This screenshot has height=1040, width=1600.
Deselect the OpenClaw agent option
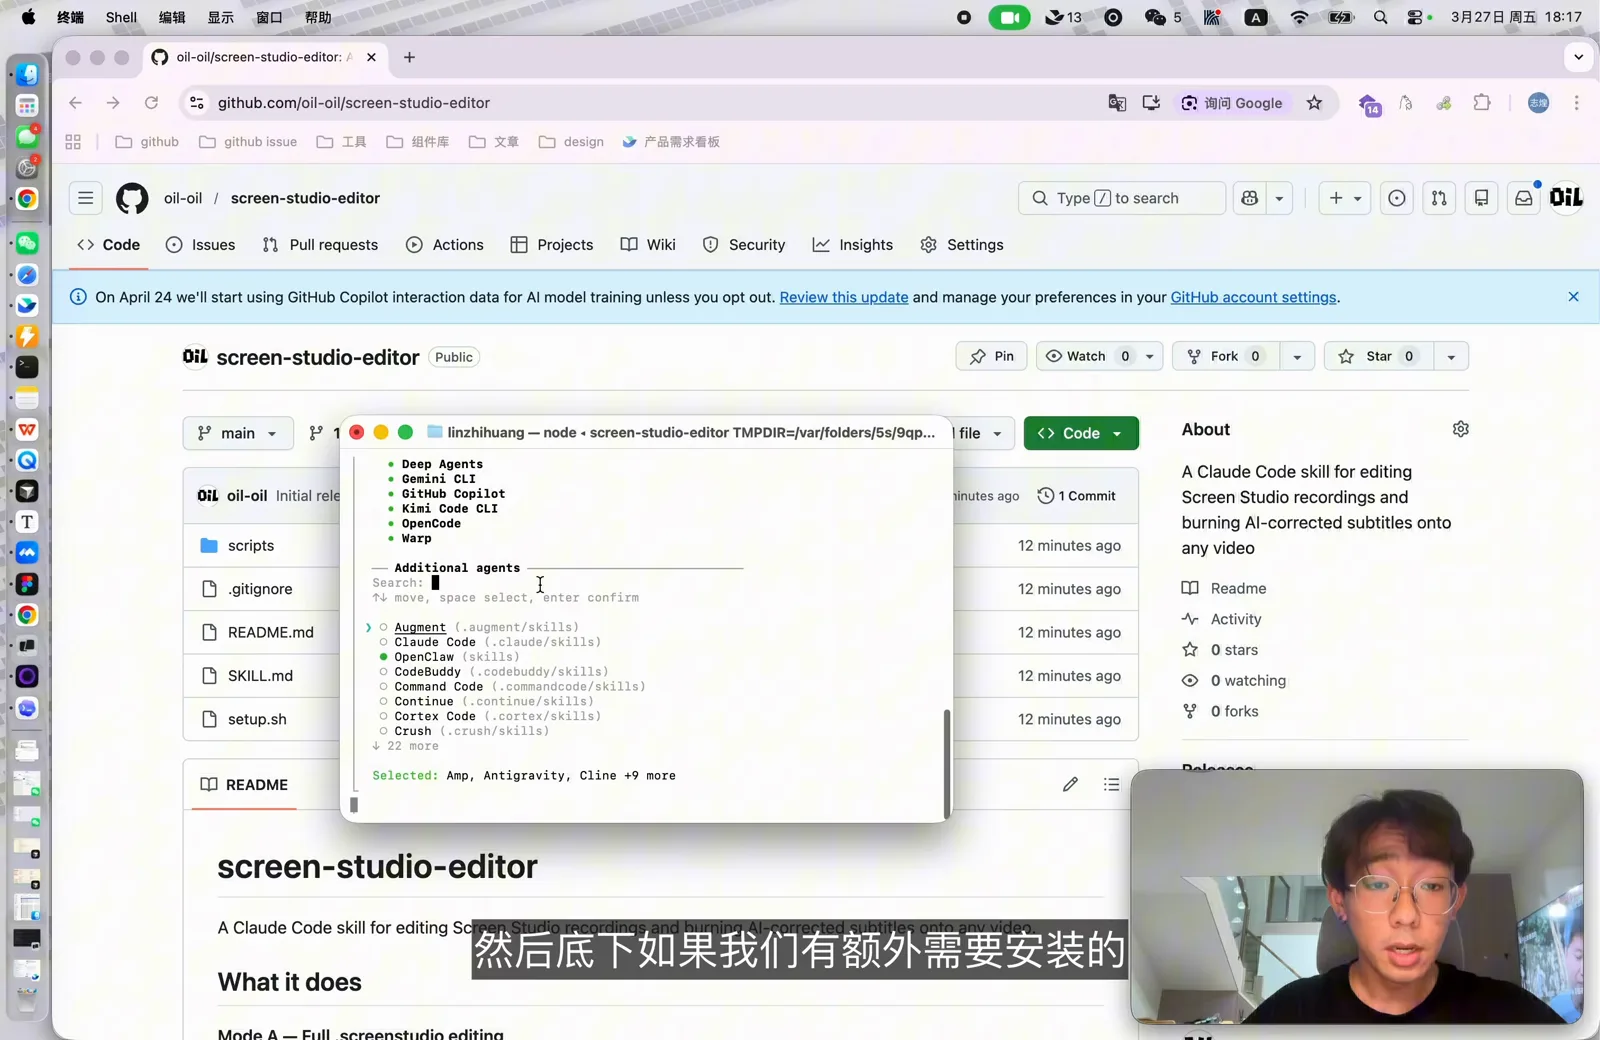coord(384,657)
